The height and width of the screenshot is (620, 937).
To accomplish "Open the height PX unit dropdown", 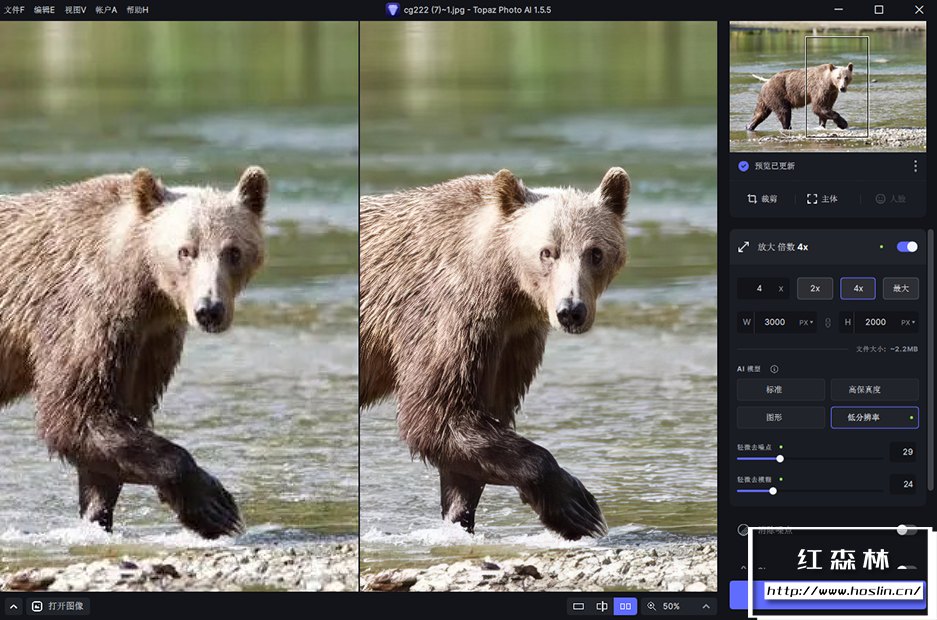I will (906, 323).
